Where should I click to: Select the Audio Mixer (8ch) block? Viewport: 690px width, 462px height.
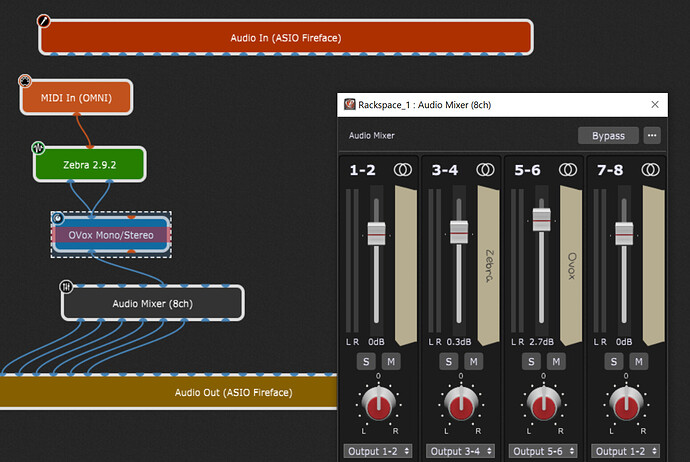tap(153, 303)
